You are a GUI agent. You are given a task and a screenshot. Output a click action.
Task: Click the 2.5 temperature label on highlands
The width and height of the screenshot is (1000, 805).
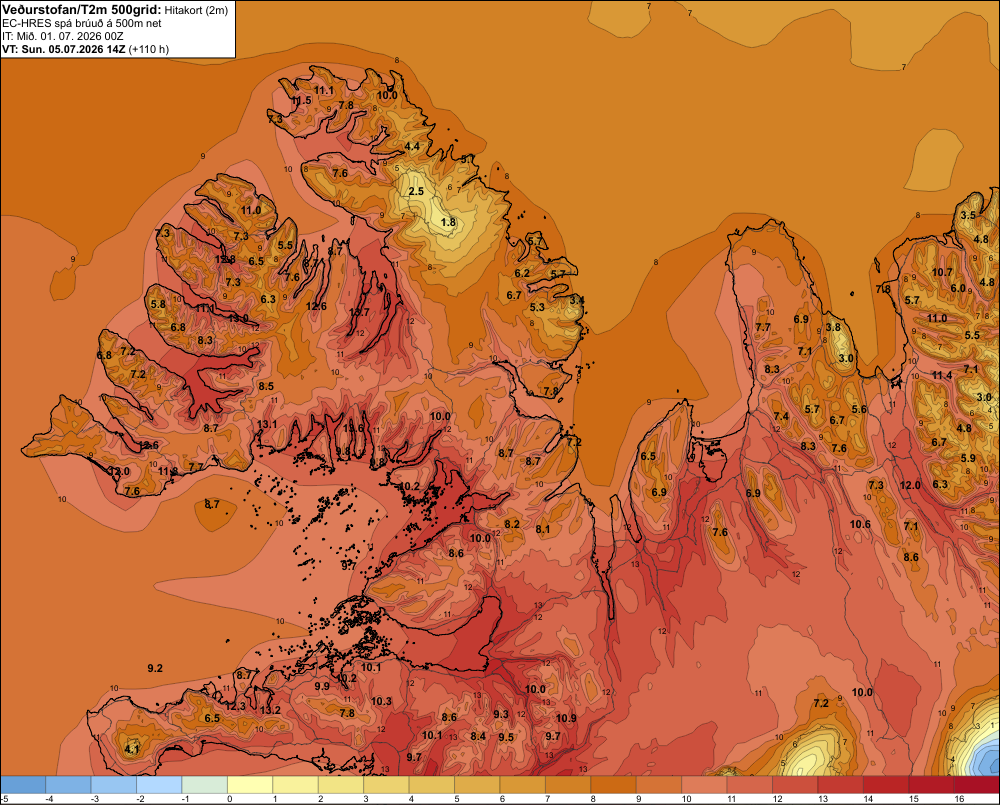point(416,192)
